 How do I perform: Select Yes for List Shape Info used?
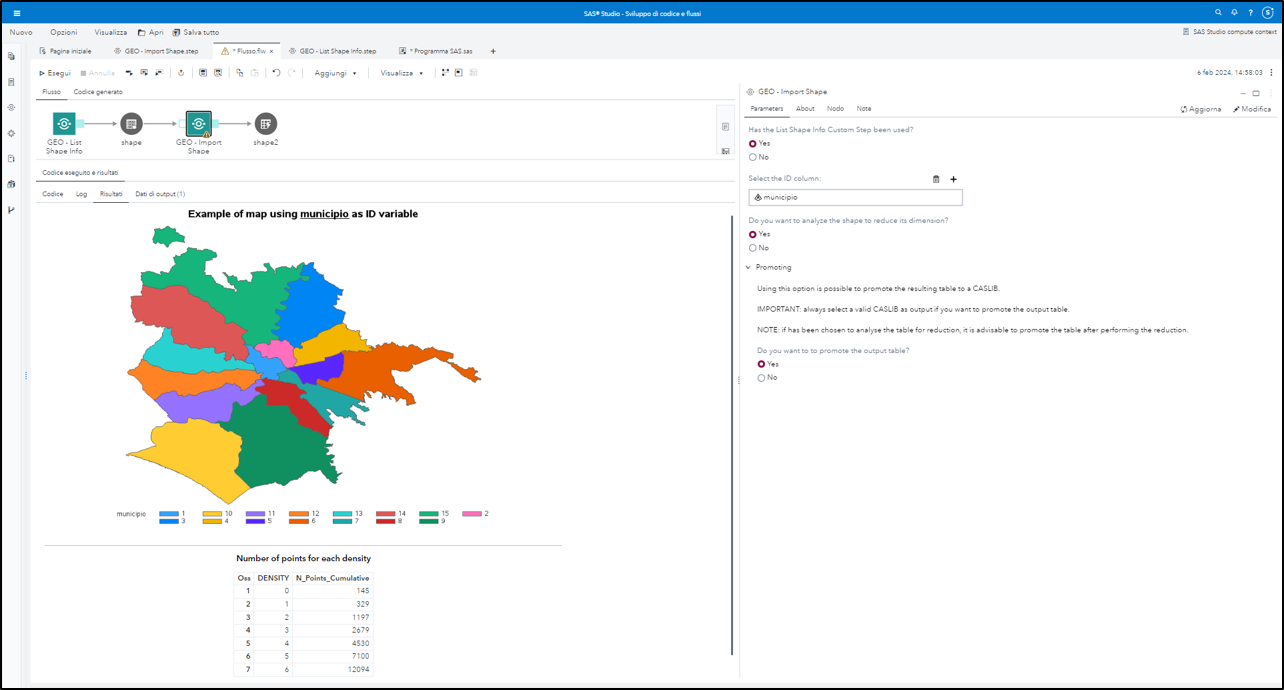(753, 144)
